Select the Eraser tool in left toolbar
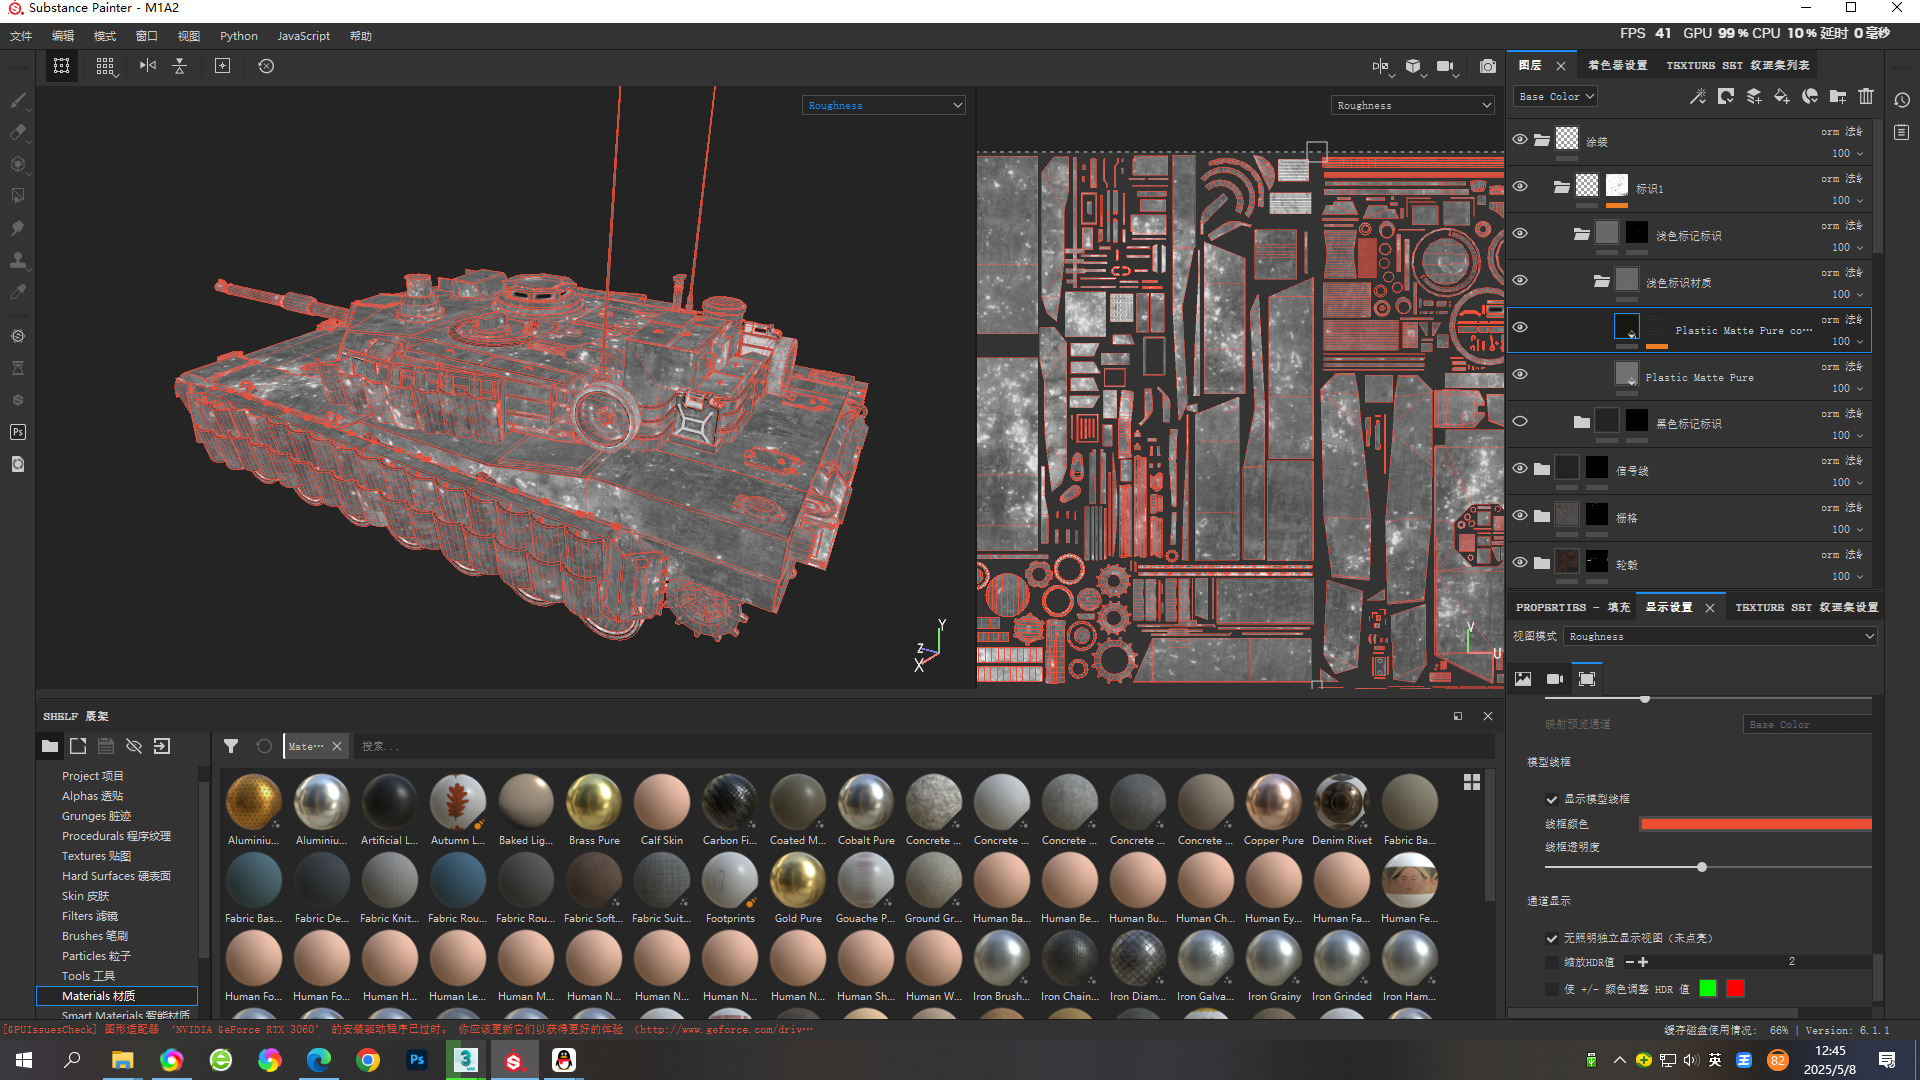The height and width of the screenshot is (1080, 1920). [x=18, y=132]
